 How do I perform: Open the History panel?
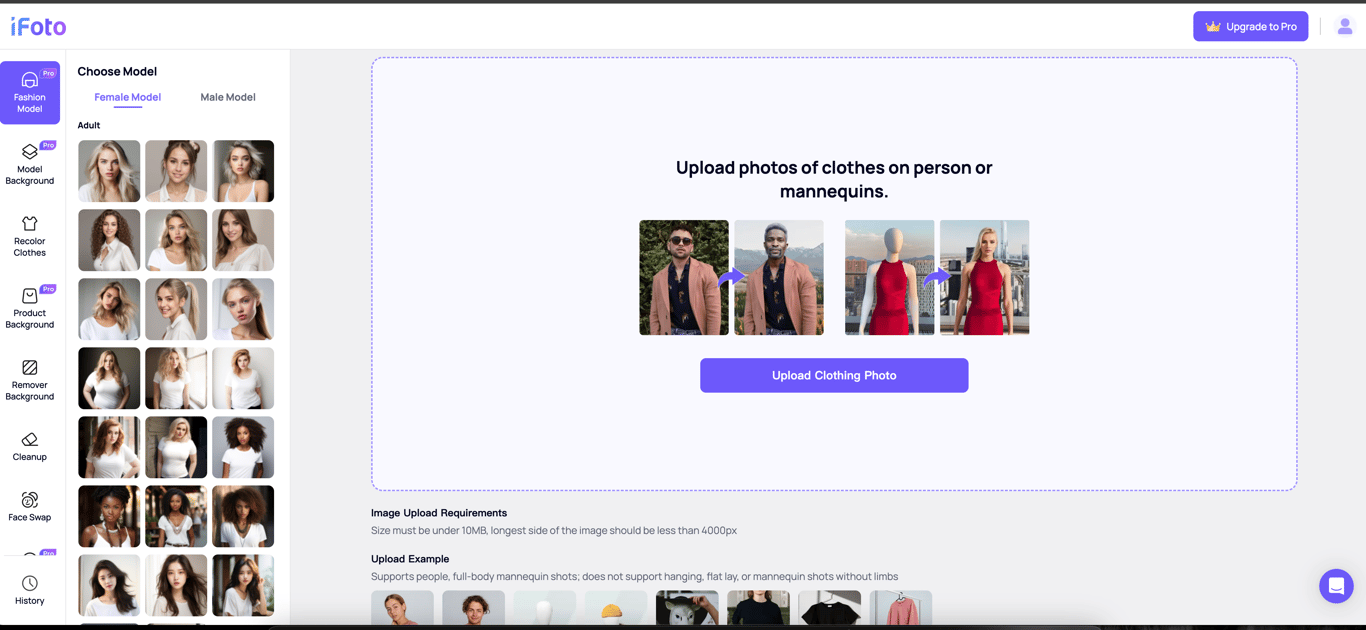[30, 590]
